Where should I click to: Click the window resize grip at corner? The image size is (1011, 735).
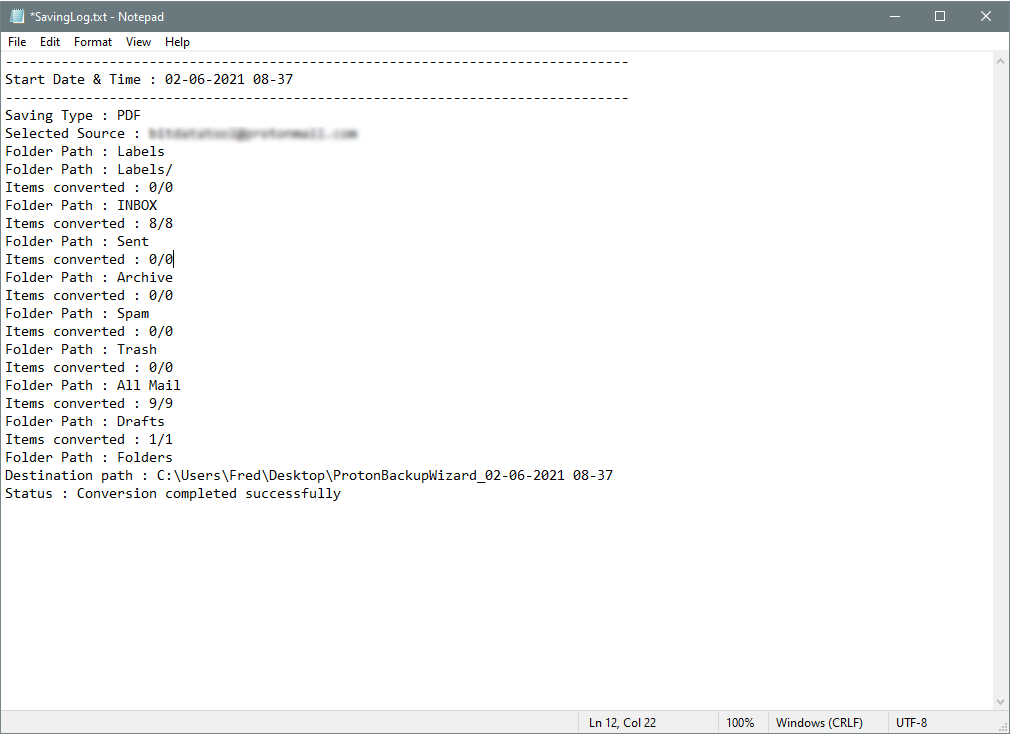1003,726
